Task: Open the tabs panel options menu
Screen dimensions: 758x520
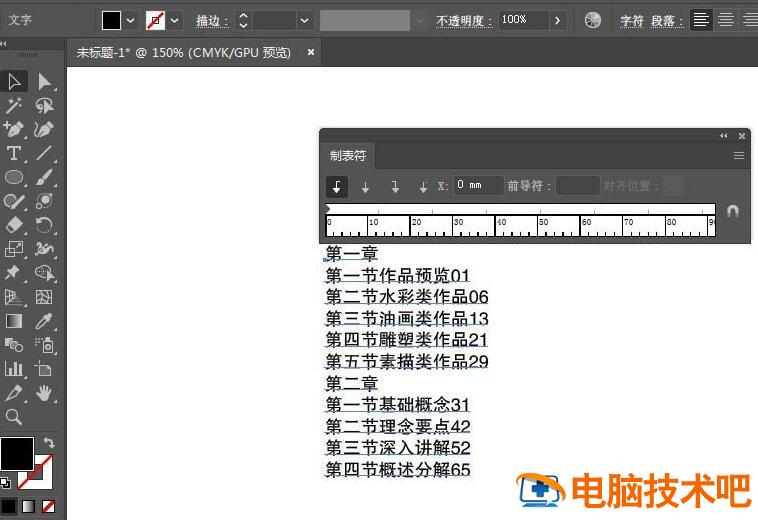Action: [739, 156]
